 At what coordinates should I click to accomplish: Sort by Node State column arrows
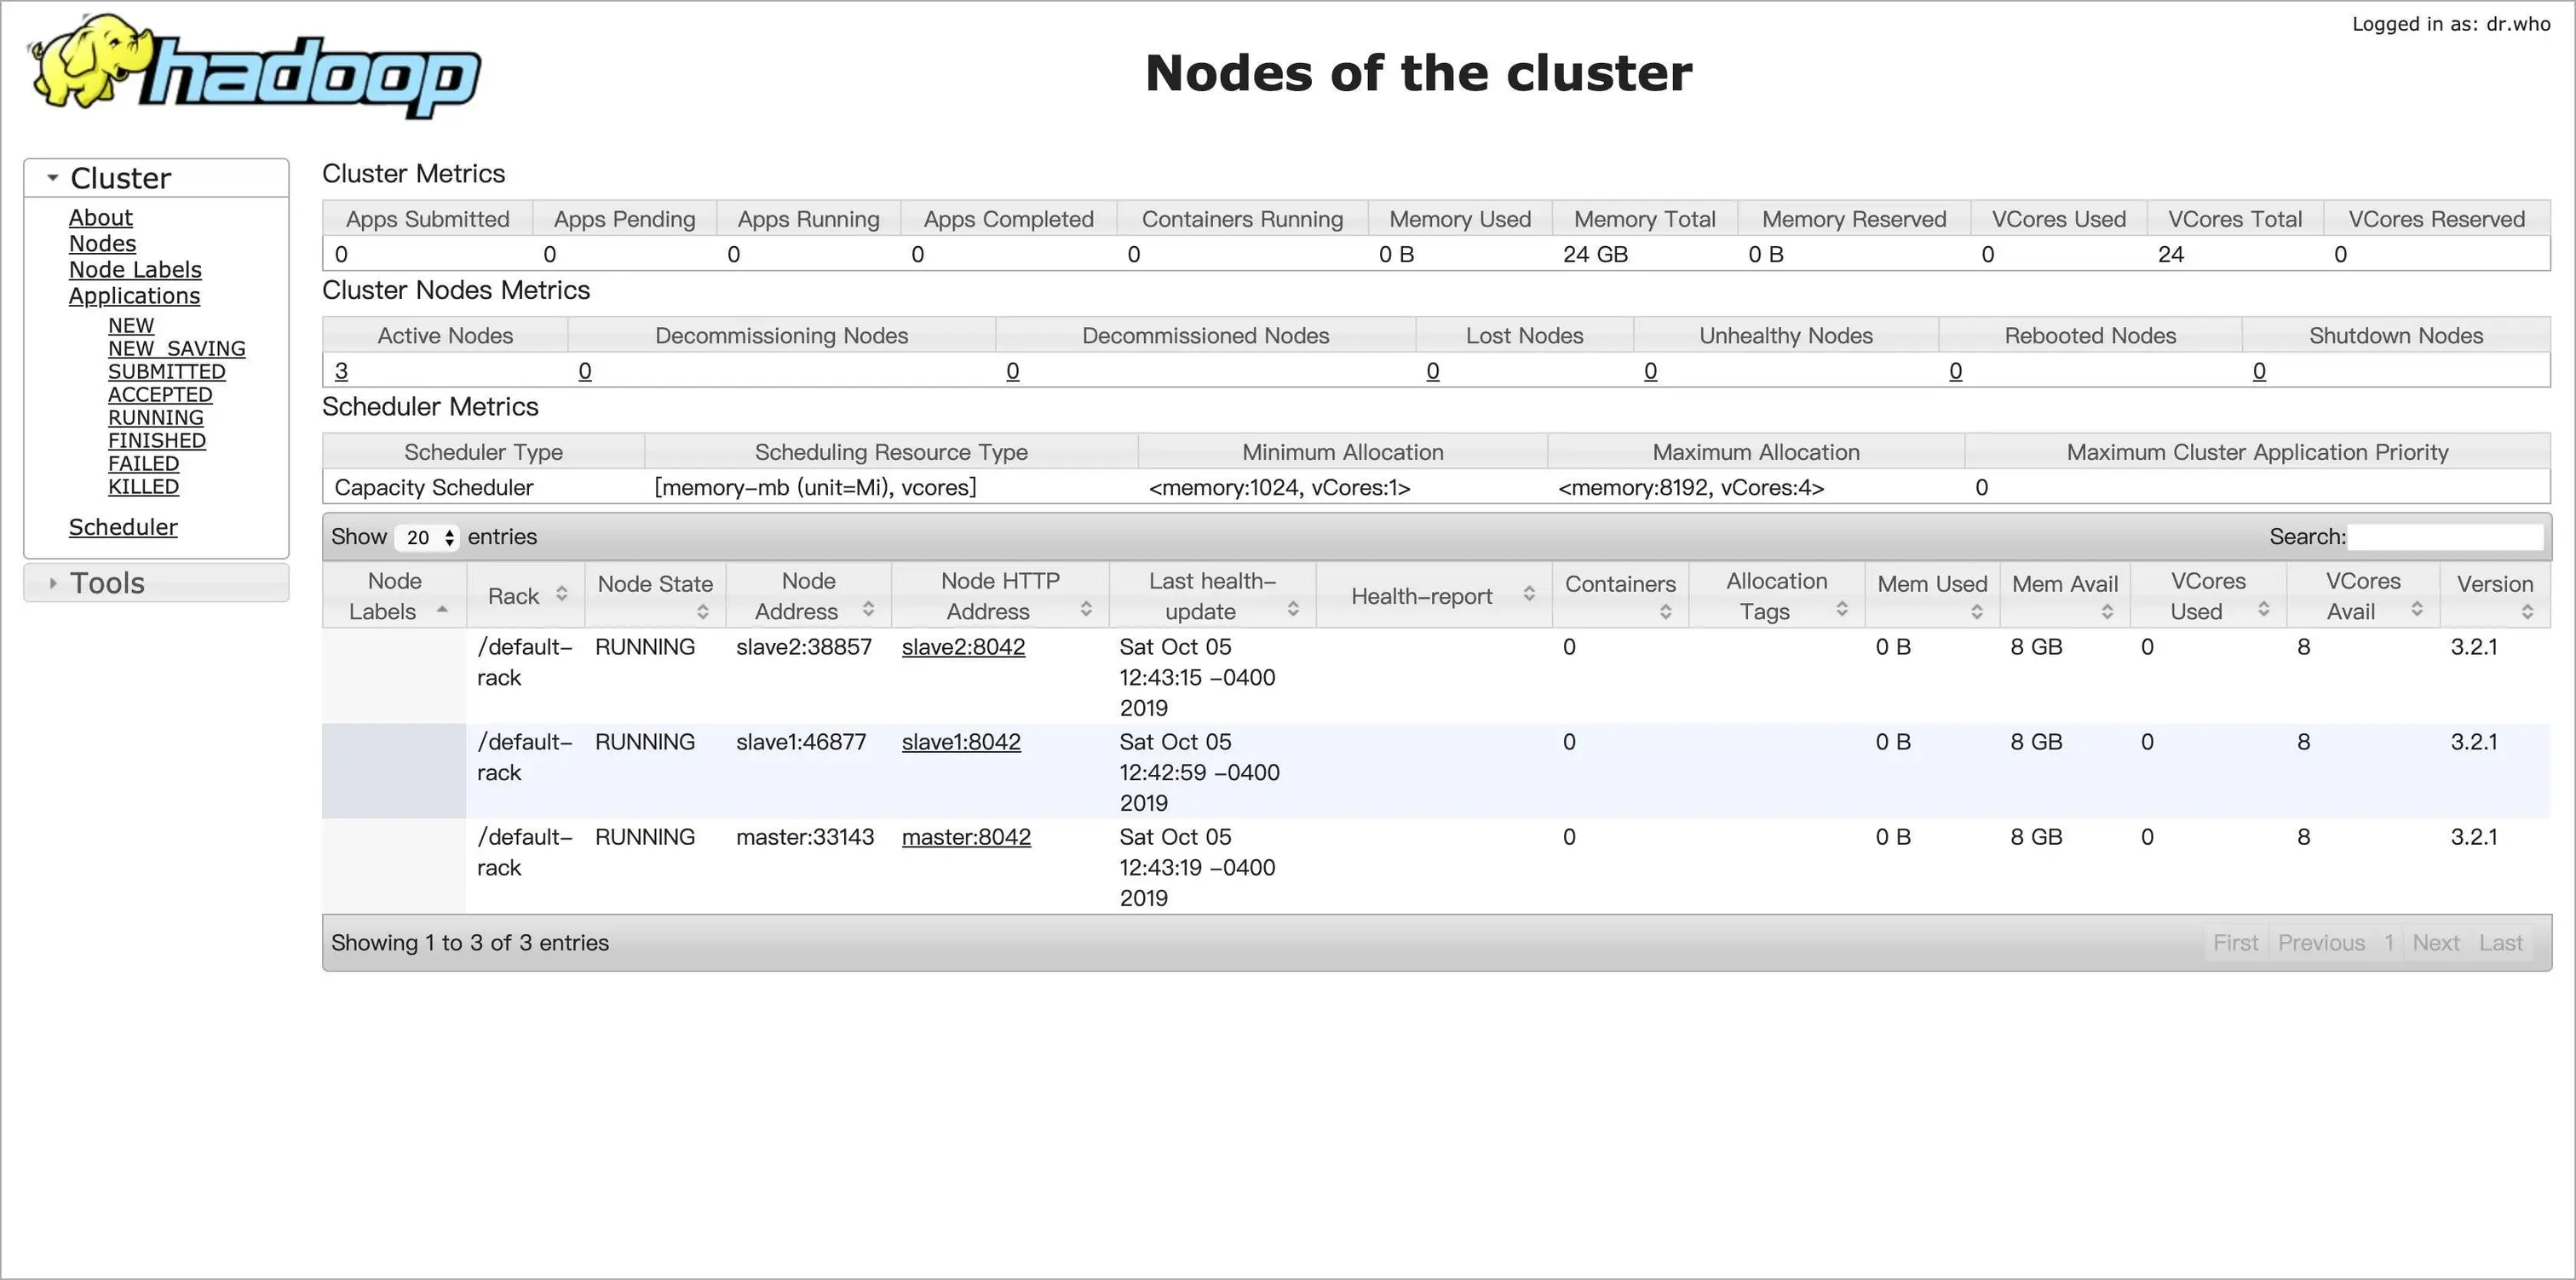click(703, 611)
